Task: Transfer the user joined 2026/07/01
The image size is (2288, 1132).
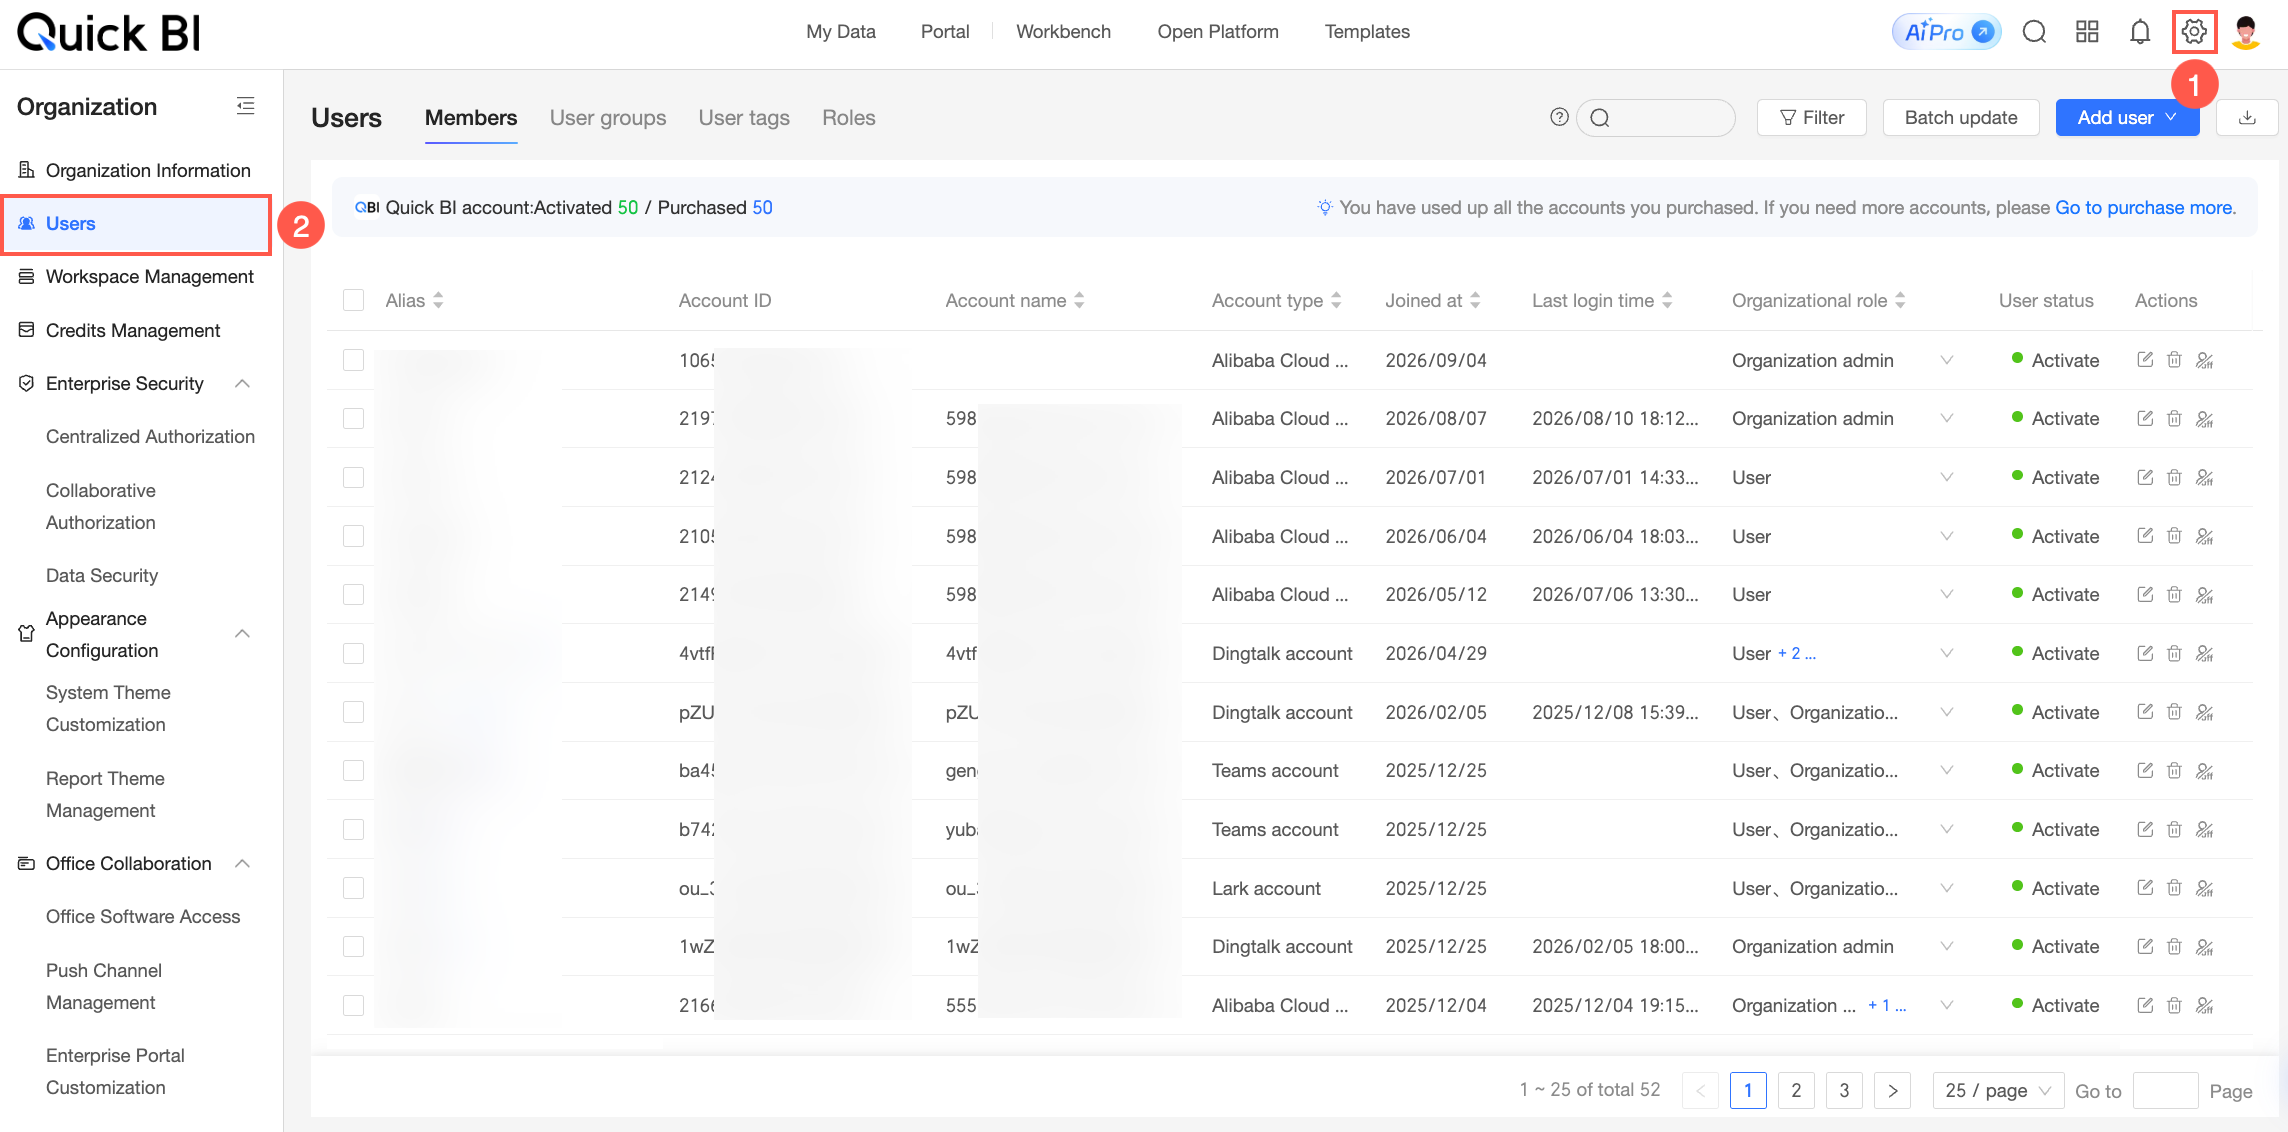Action: [x=2204, y=478]
